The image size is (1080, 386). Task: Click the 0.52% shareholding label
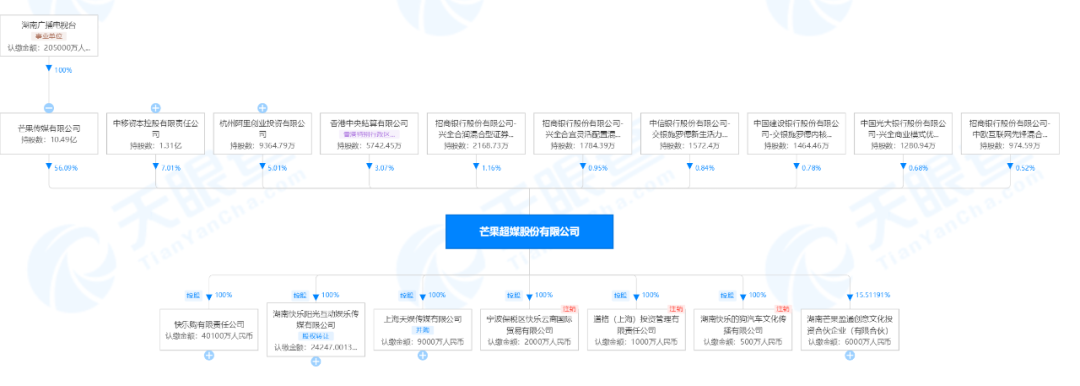click(x=1024, y=167)
